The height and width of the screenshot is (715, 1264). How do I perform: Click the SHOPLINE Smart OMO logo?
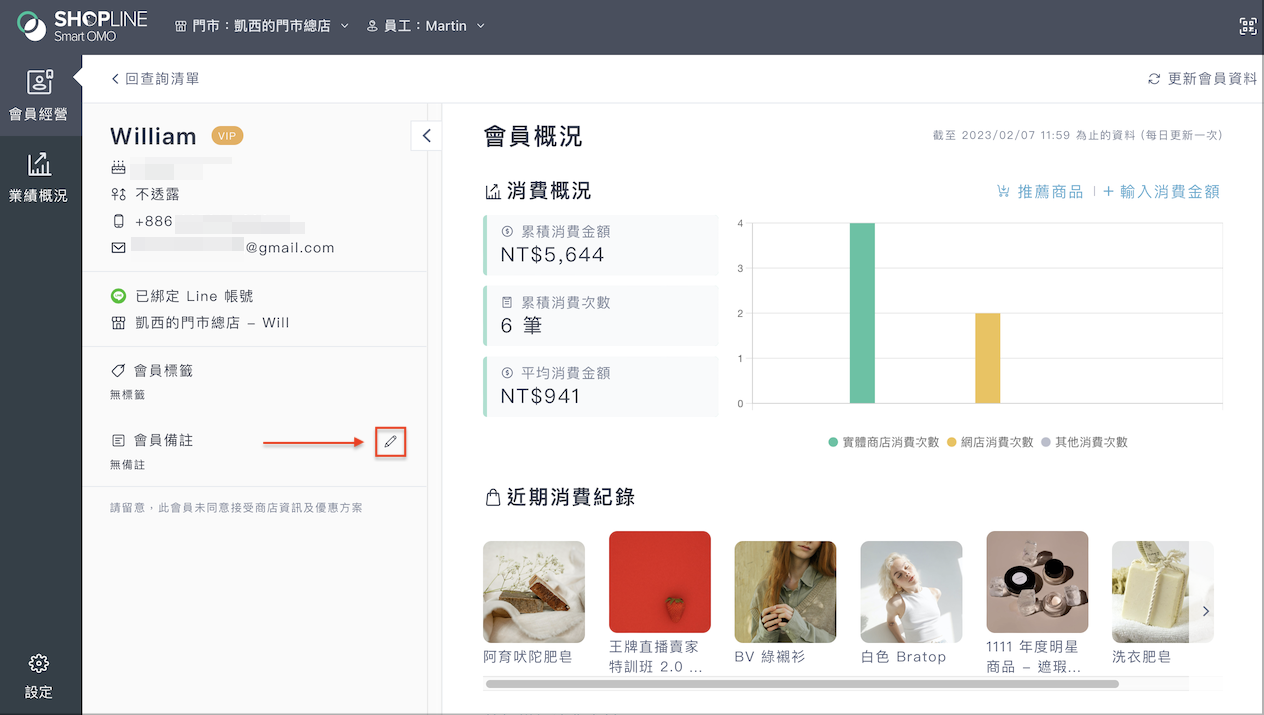(x=82, y=26)
